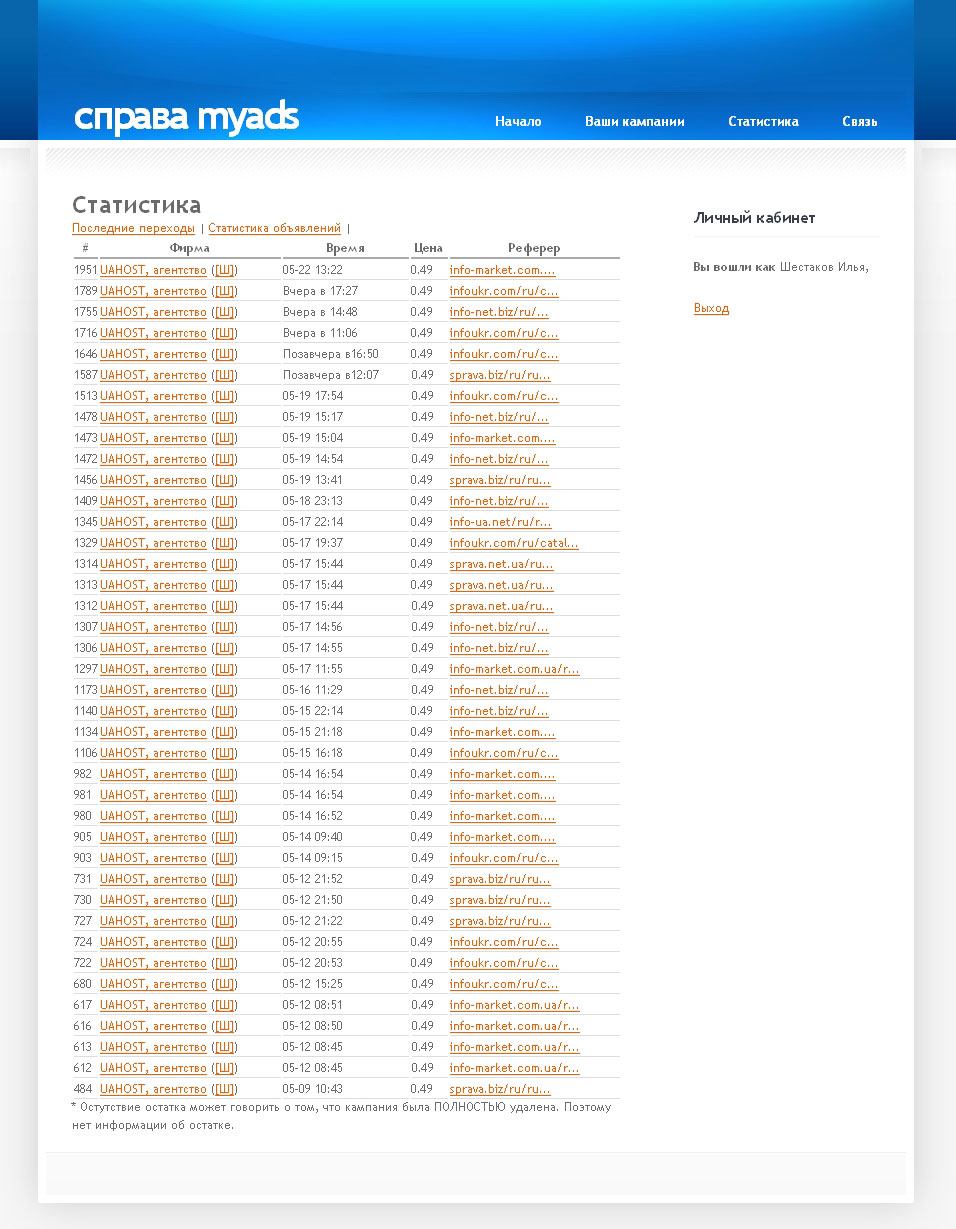Viewport: 956px width, 1229px height.
Task: Open infoukr.com referer in row 1106
Action: pyautogui.click(x=504, y=753)
